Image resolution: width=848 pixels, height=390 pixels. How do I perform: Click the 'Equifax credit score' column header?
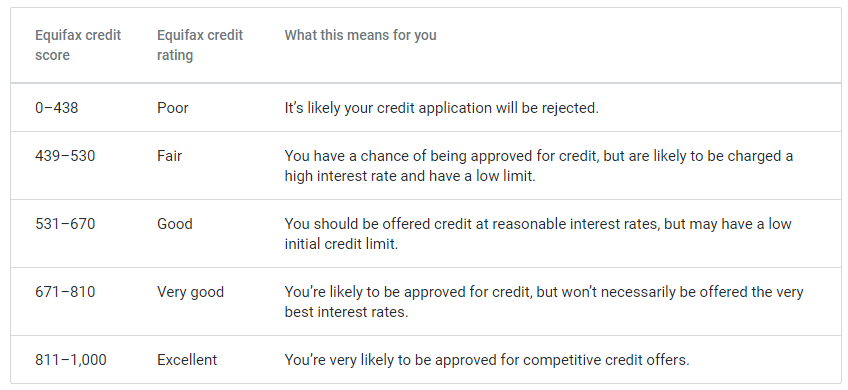78,45
